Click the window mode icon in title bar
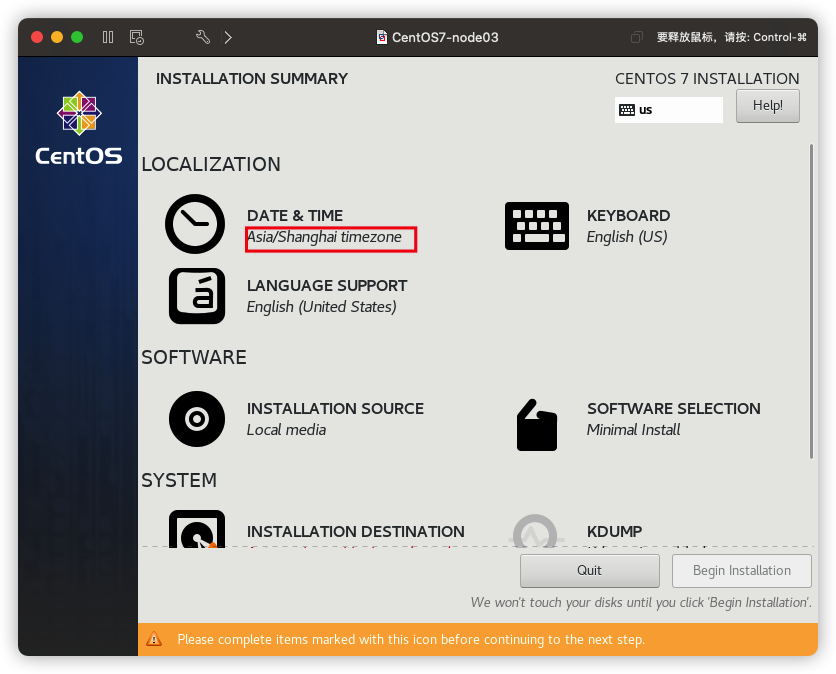This screenshot has height=674, width=836. pos(637,37)
